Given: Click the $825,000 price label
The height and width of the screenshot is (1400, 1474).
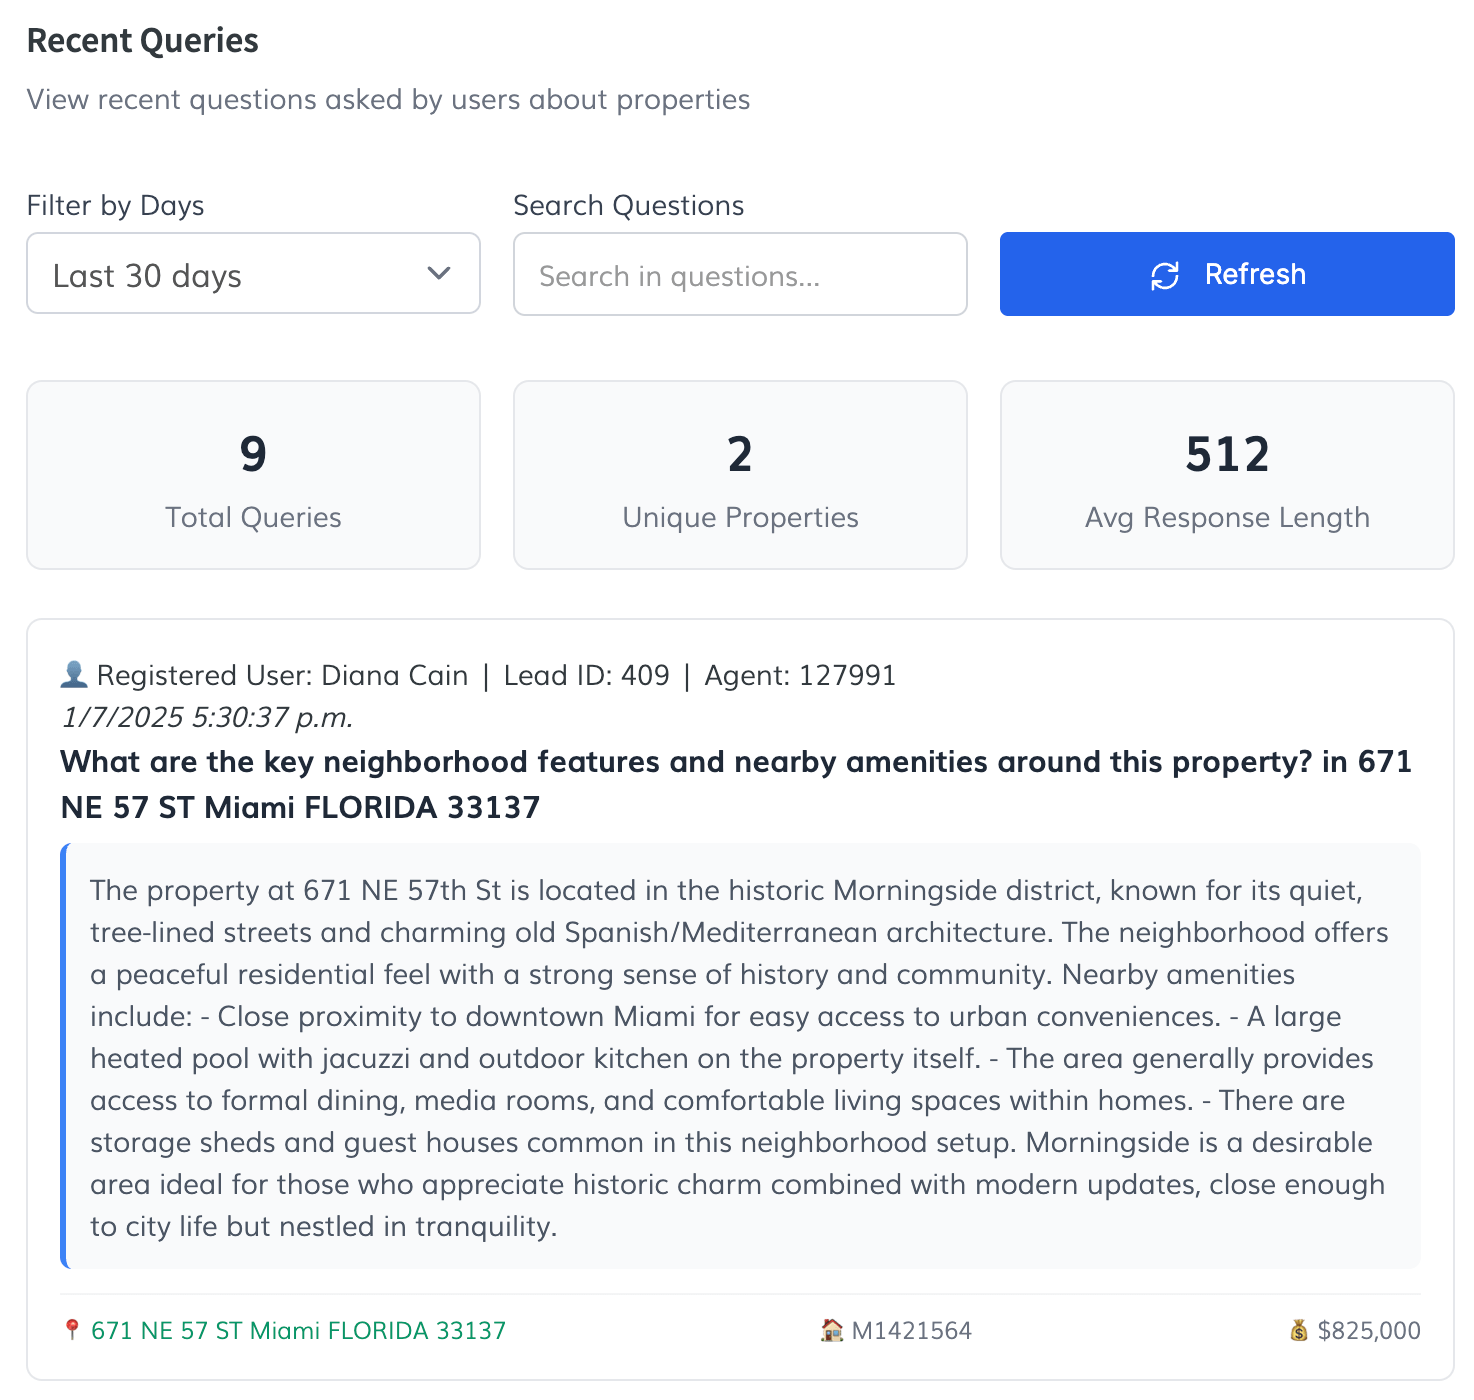Looking at the screenshot, I should tap(1369, 1330).
